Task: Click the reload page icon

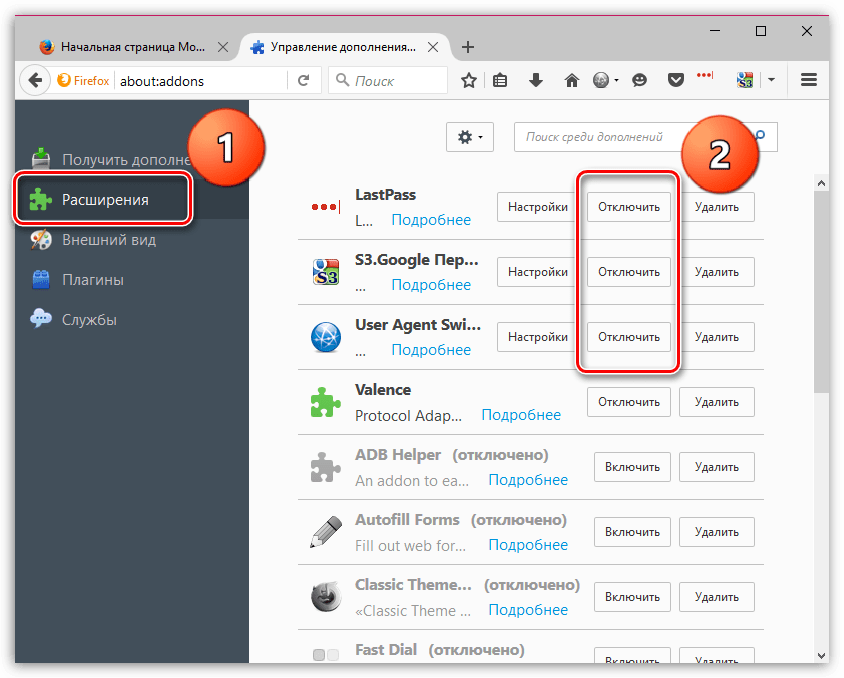Action: 303,80
